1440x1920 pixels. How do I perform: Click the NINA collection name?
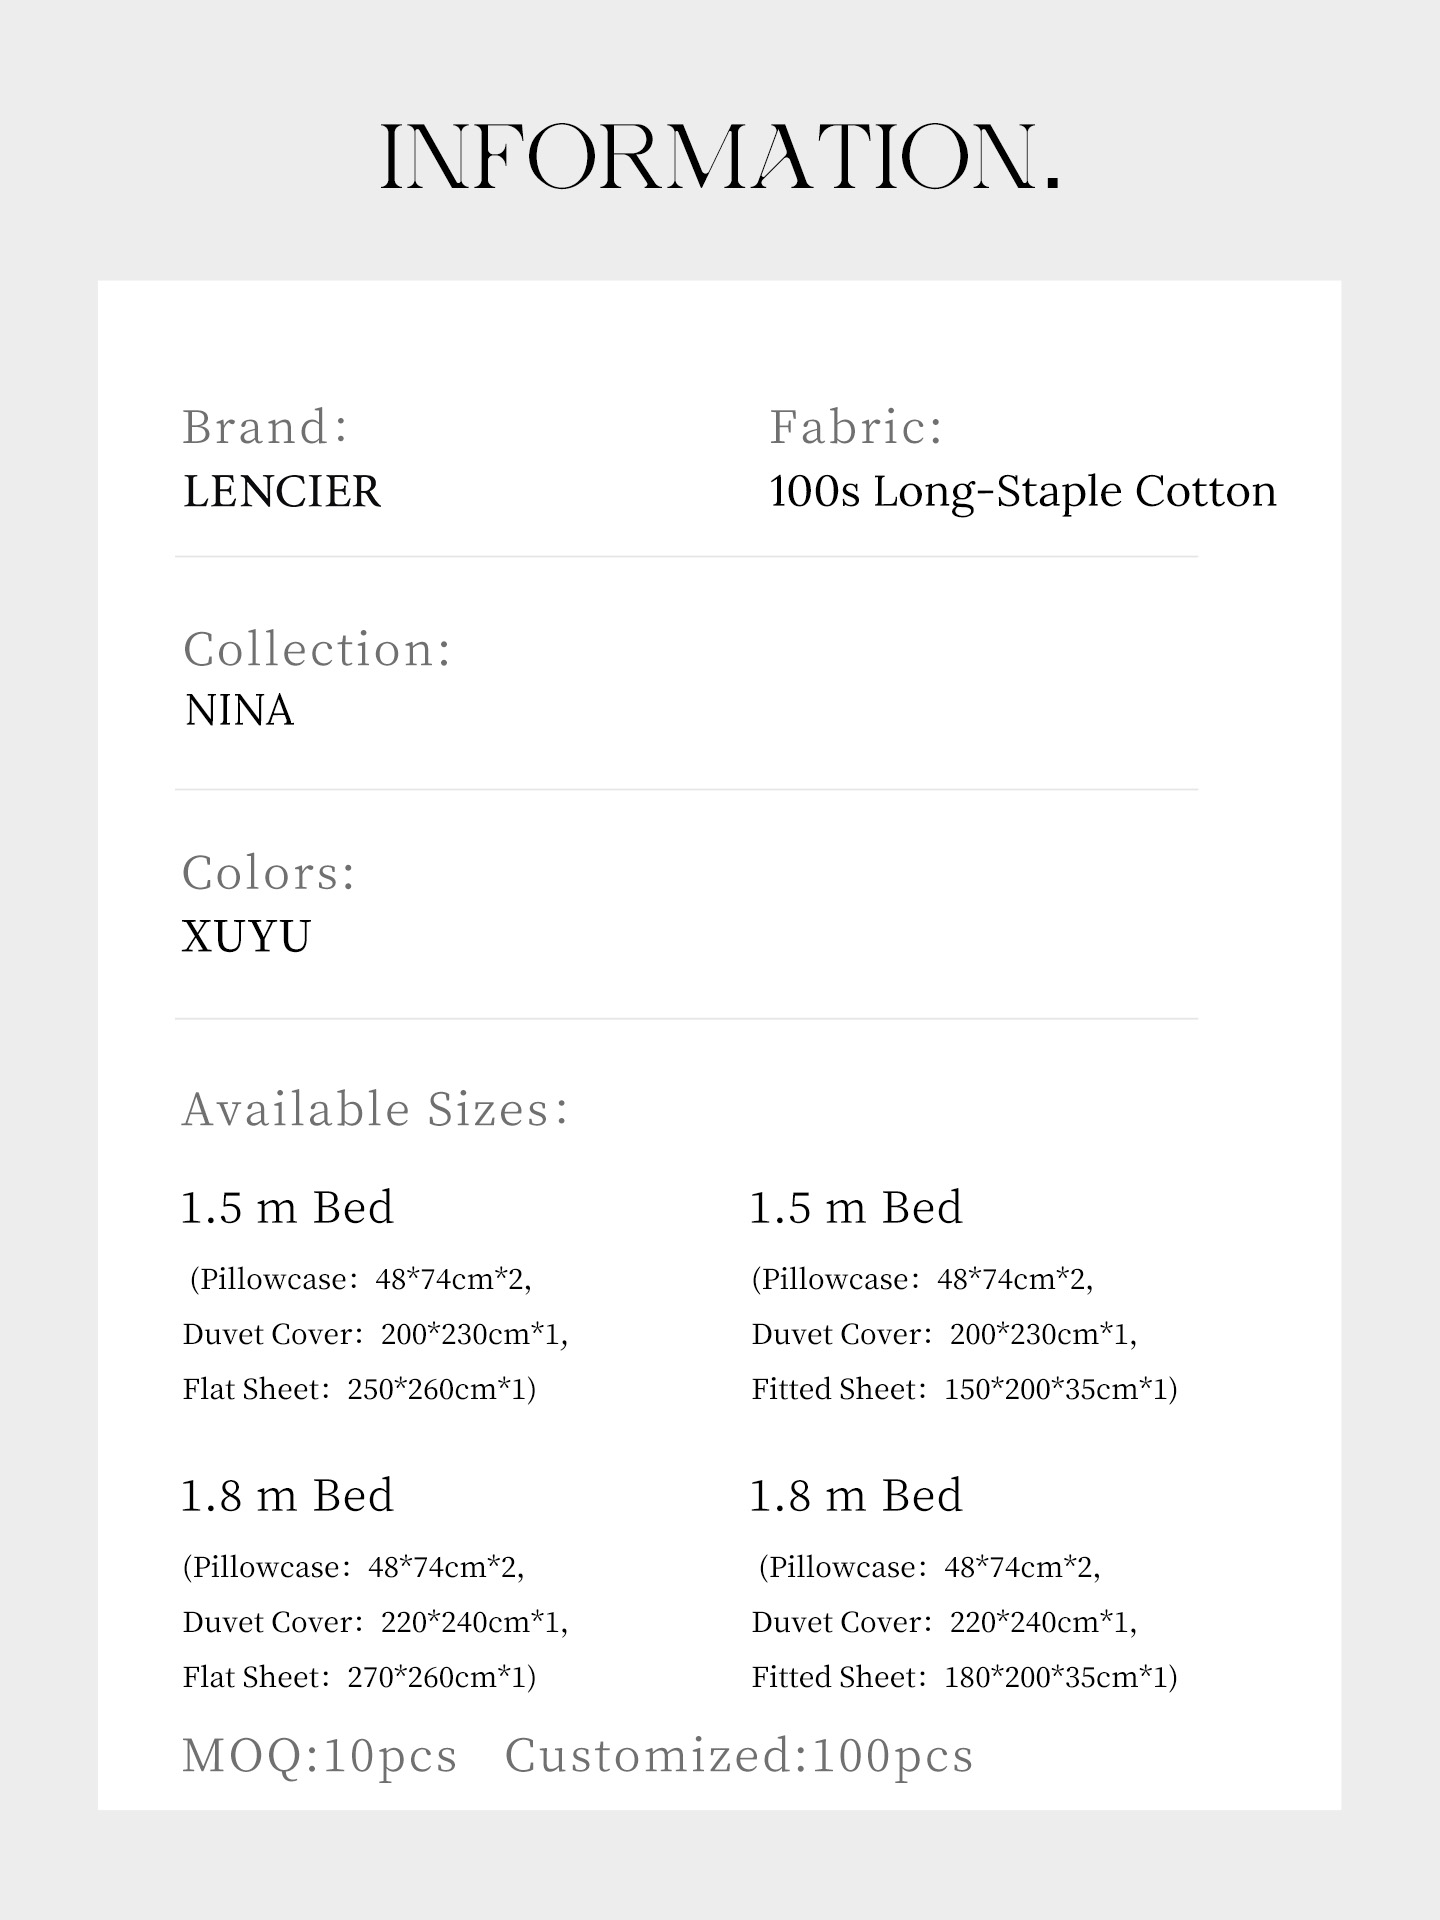click(x=240, y=711)
